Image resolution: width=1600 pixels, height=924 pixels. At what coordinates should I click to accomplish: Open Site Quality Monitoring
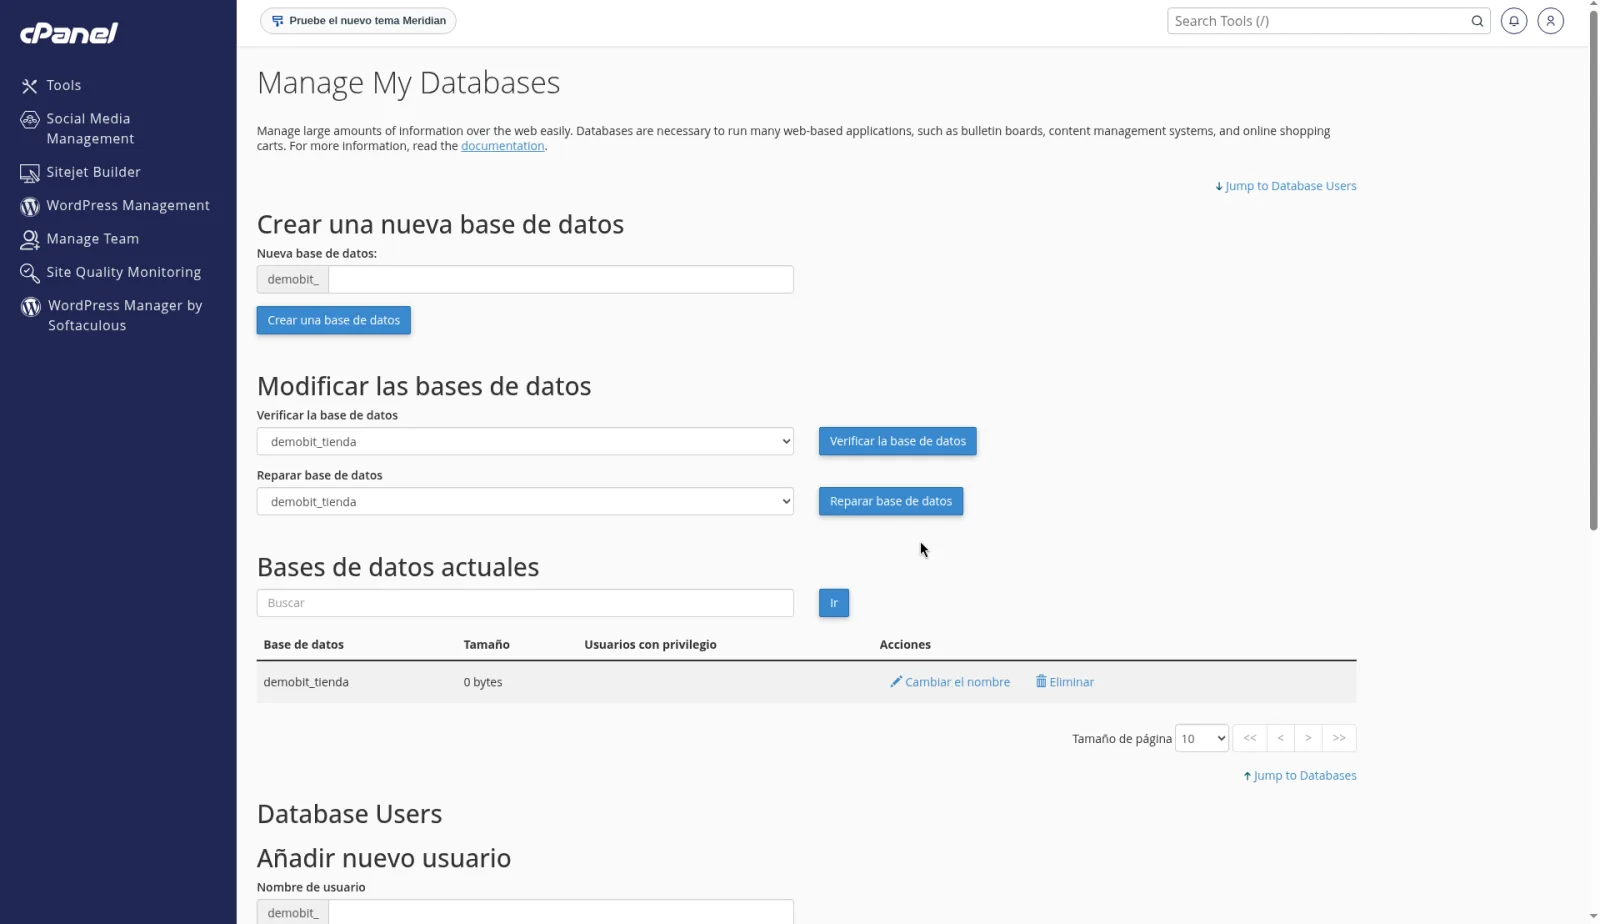click(123, 272)
